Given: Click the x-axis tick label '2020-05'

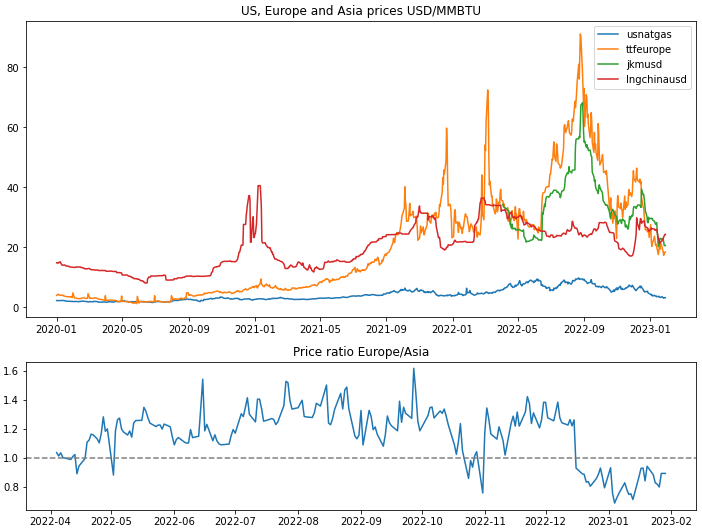Looking at the screenshot, I should (x=122, y=329).
